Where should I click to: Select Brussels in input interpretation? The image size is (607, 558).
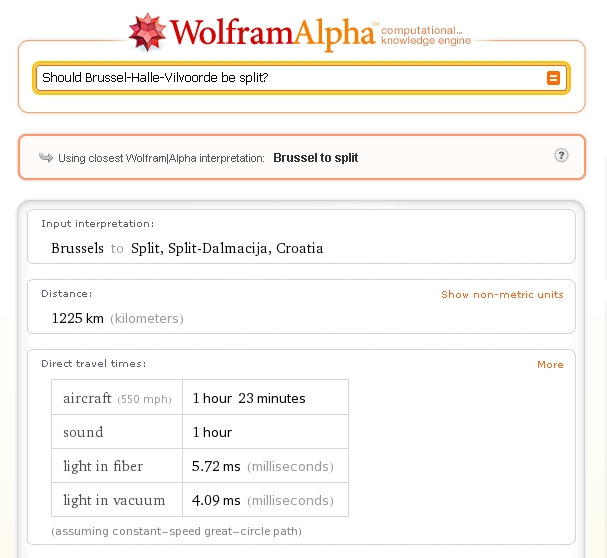pyautogui.click(x=77, y=248)
